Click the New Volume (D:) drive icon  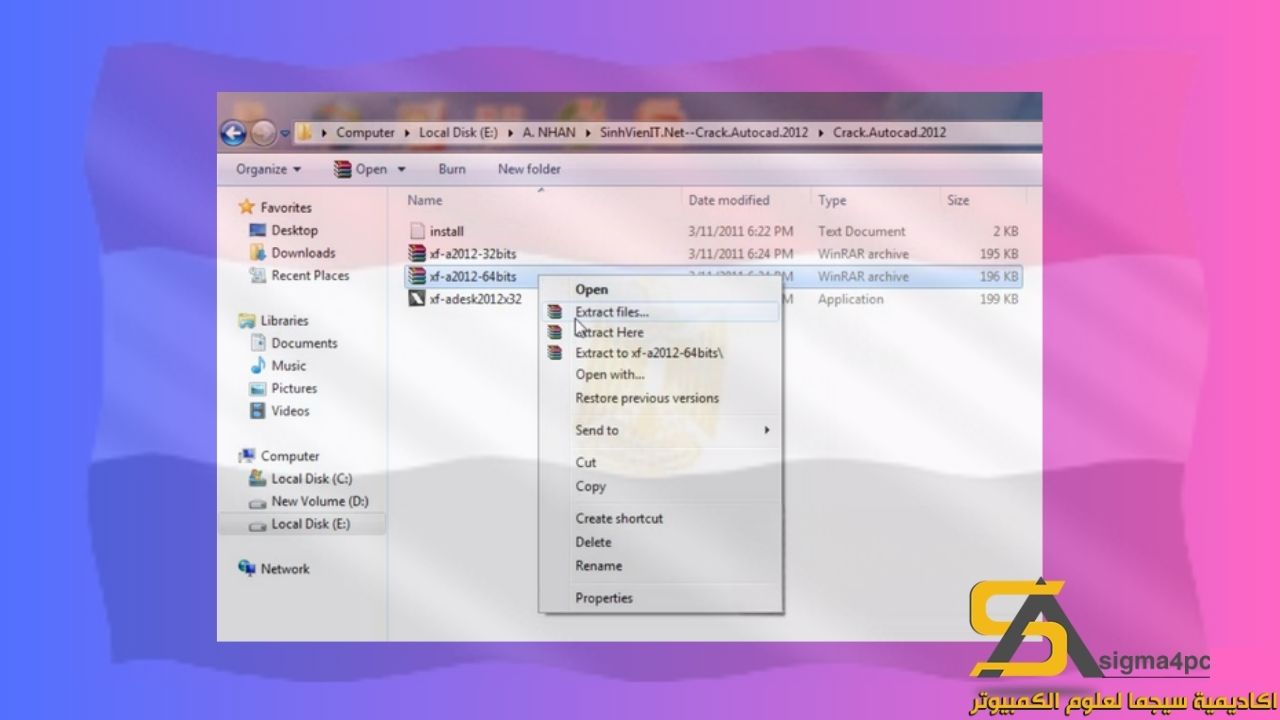[x=257, y=502]
